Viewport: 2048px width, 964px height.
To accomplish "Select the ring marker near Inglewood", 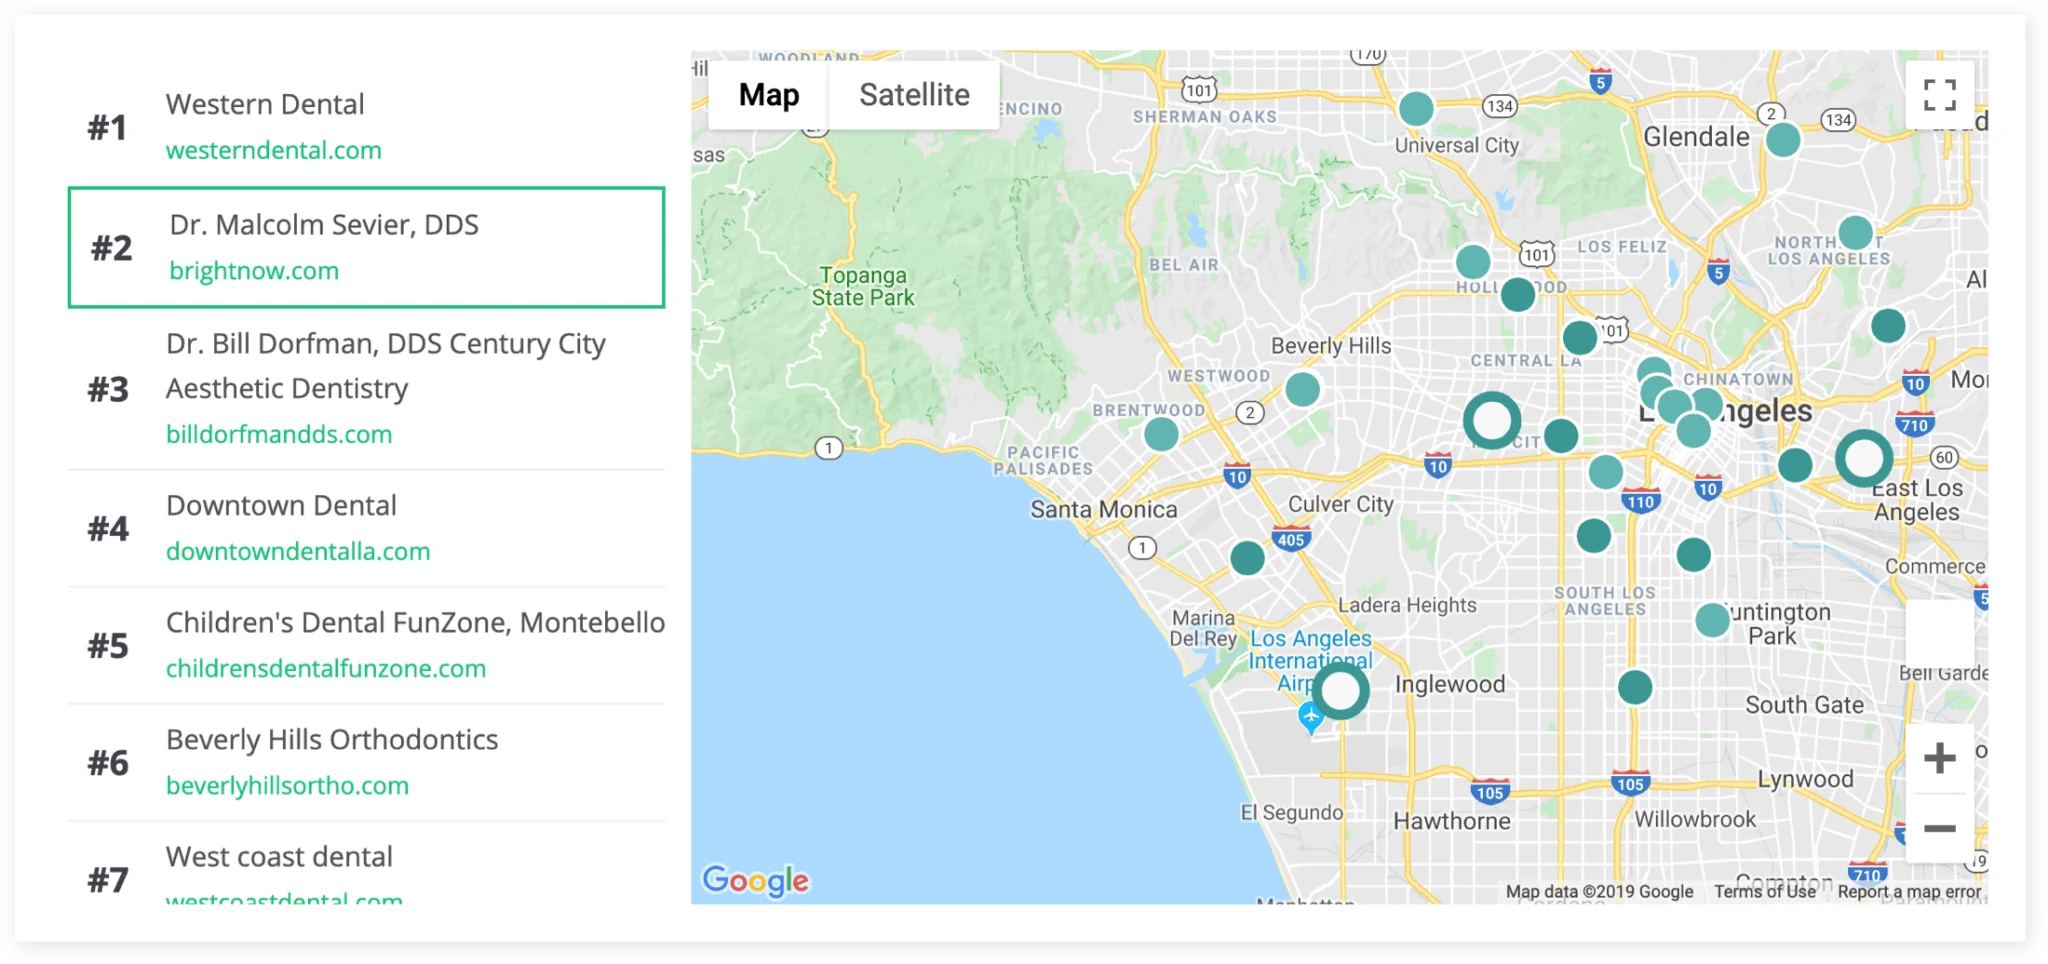I will [x=1340, y=690].
